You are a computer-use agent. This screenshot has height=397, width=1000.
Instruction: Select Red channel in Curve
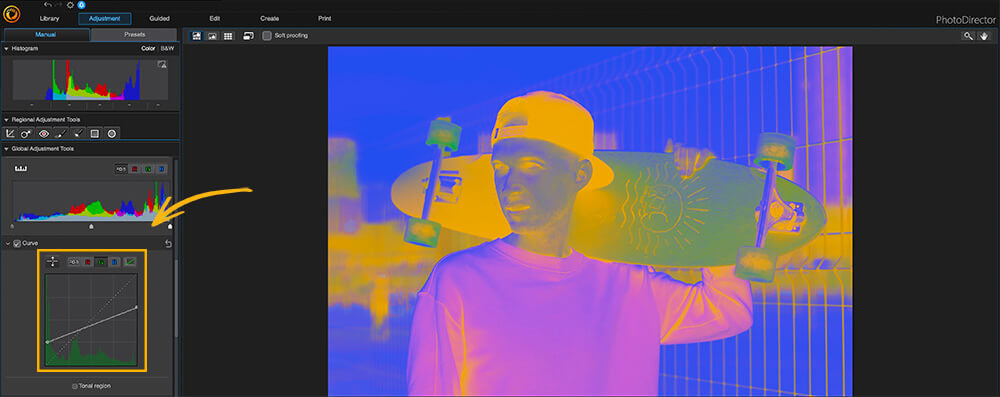pos(87,262)
